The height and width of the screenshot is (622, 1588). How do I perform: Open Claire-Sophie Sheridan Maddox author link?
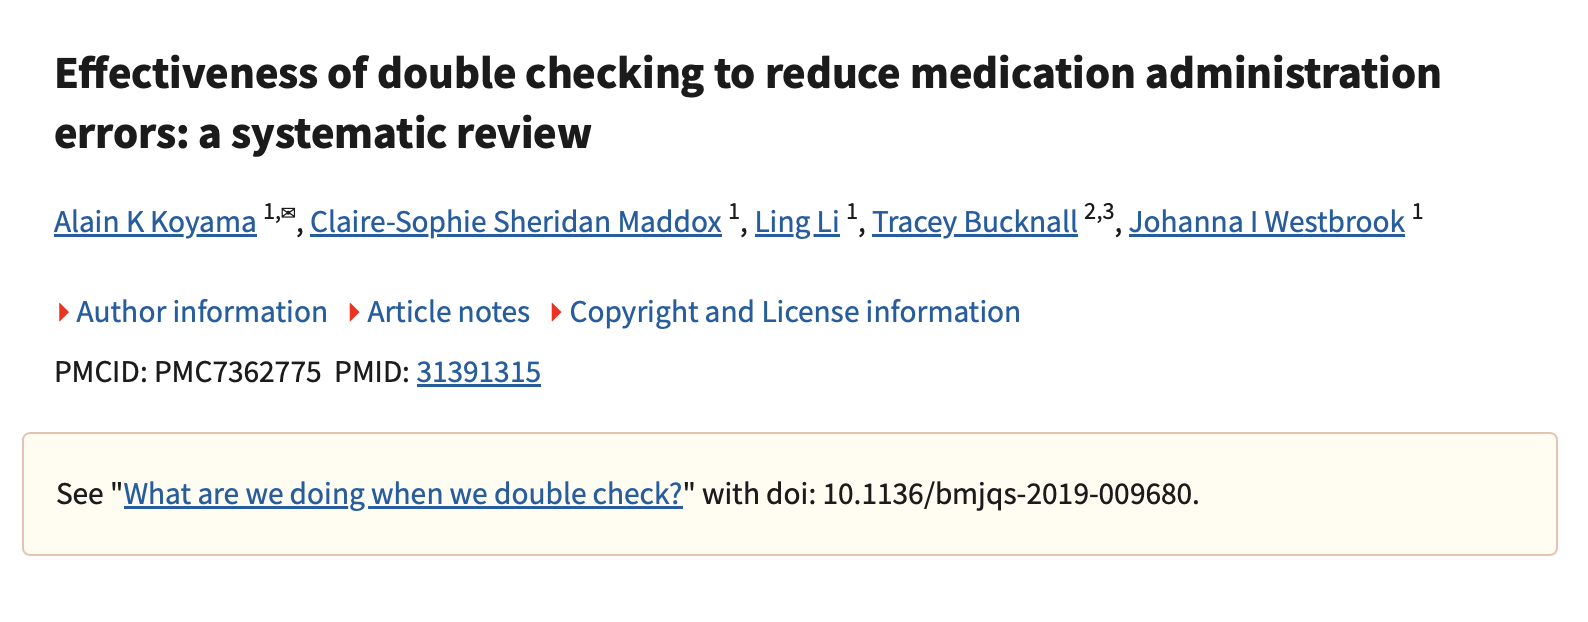coord(515,222)
